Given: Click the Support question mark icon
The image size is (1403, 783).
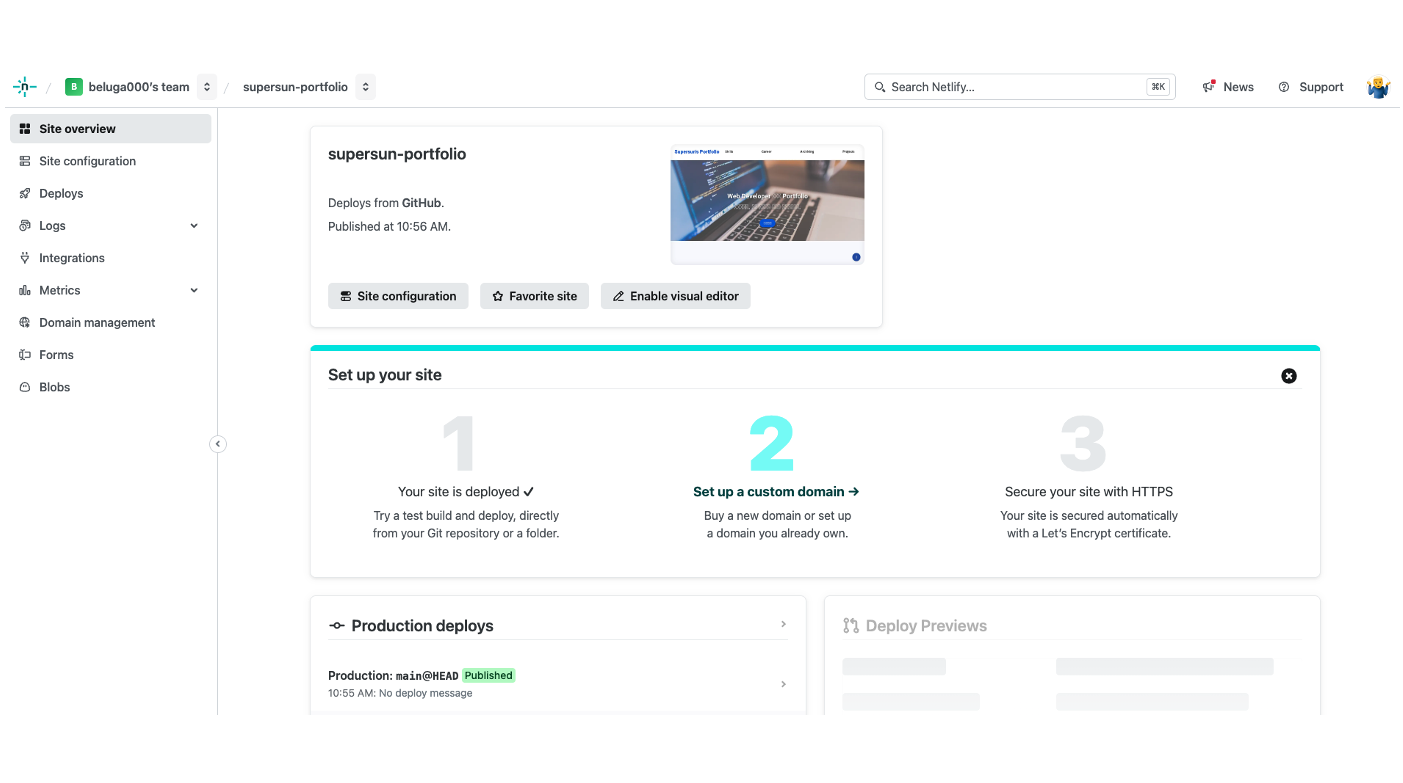Looking at the screenshot, I should (1284, 87).
